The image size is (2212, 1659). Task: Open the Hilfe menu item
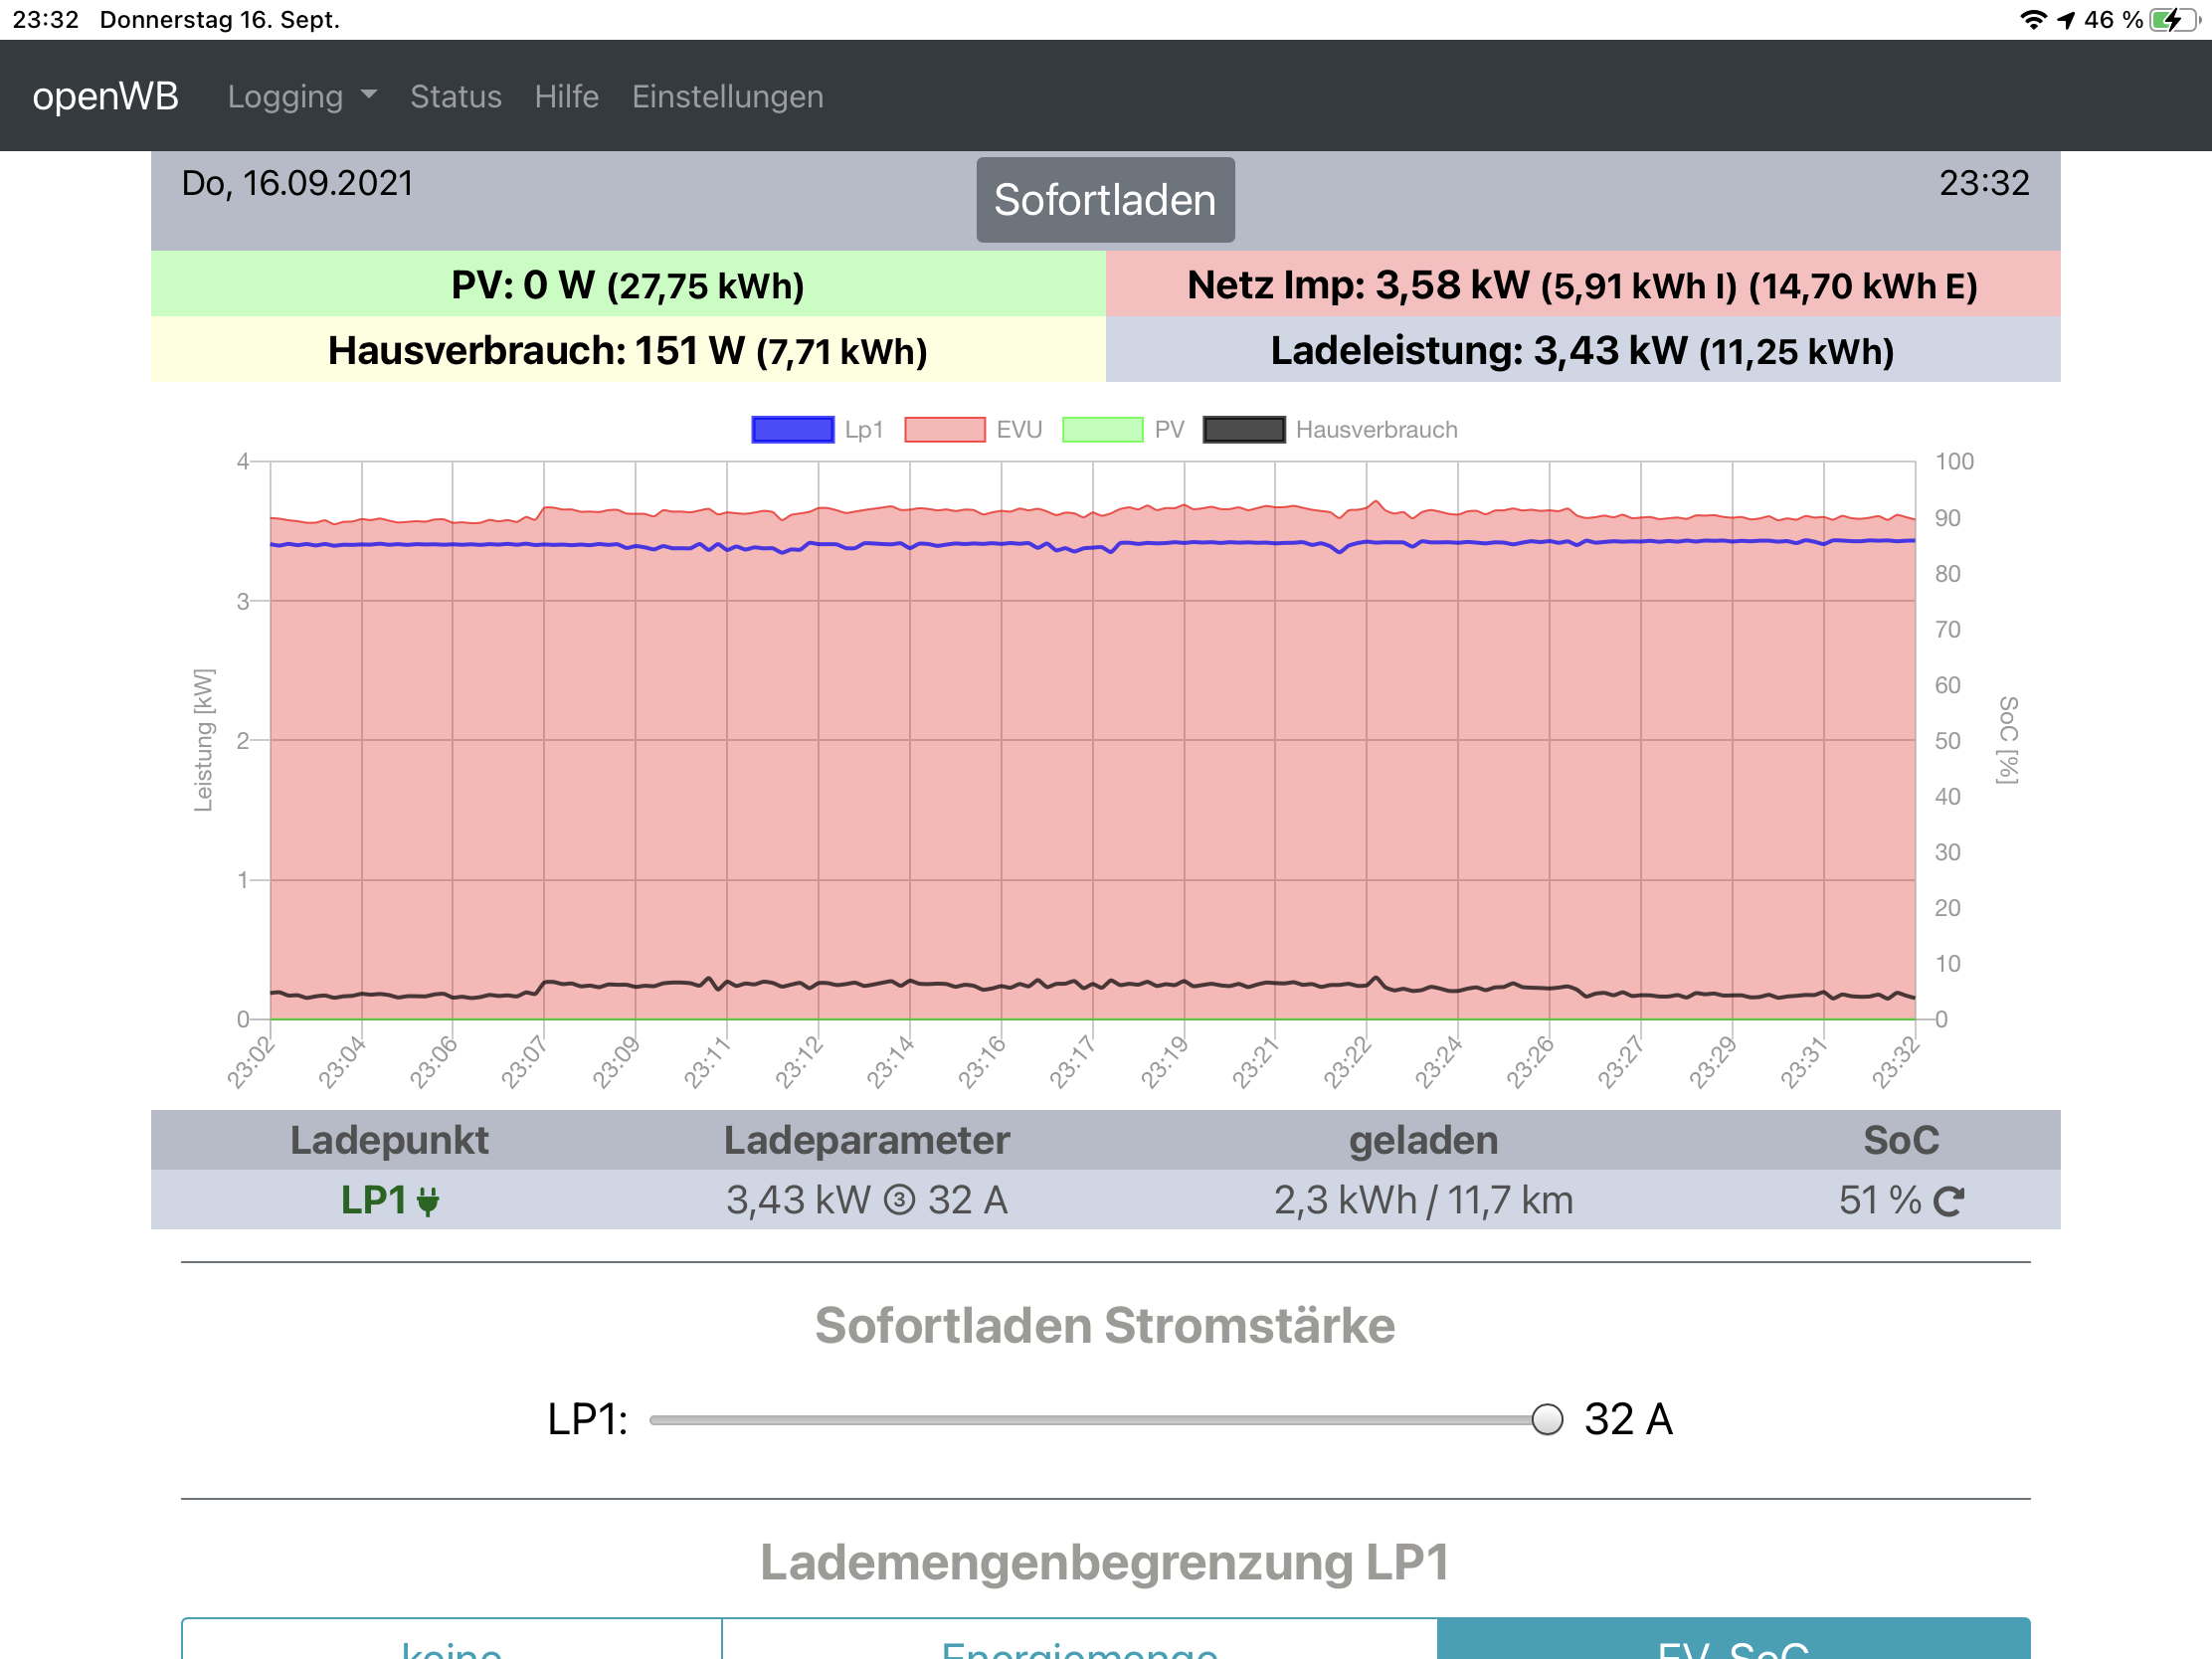tap(566, 97)
